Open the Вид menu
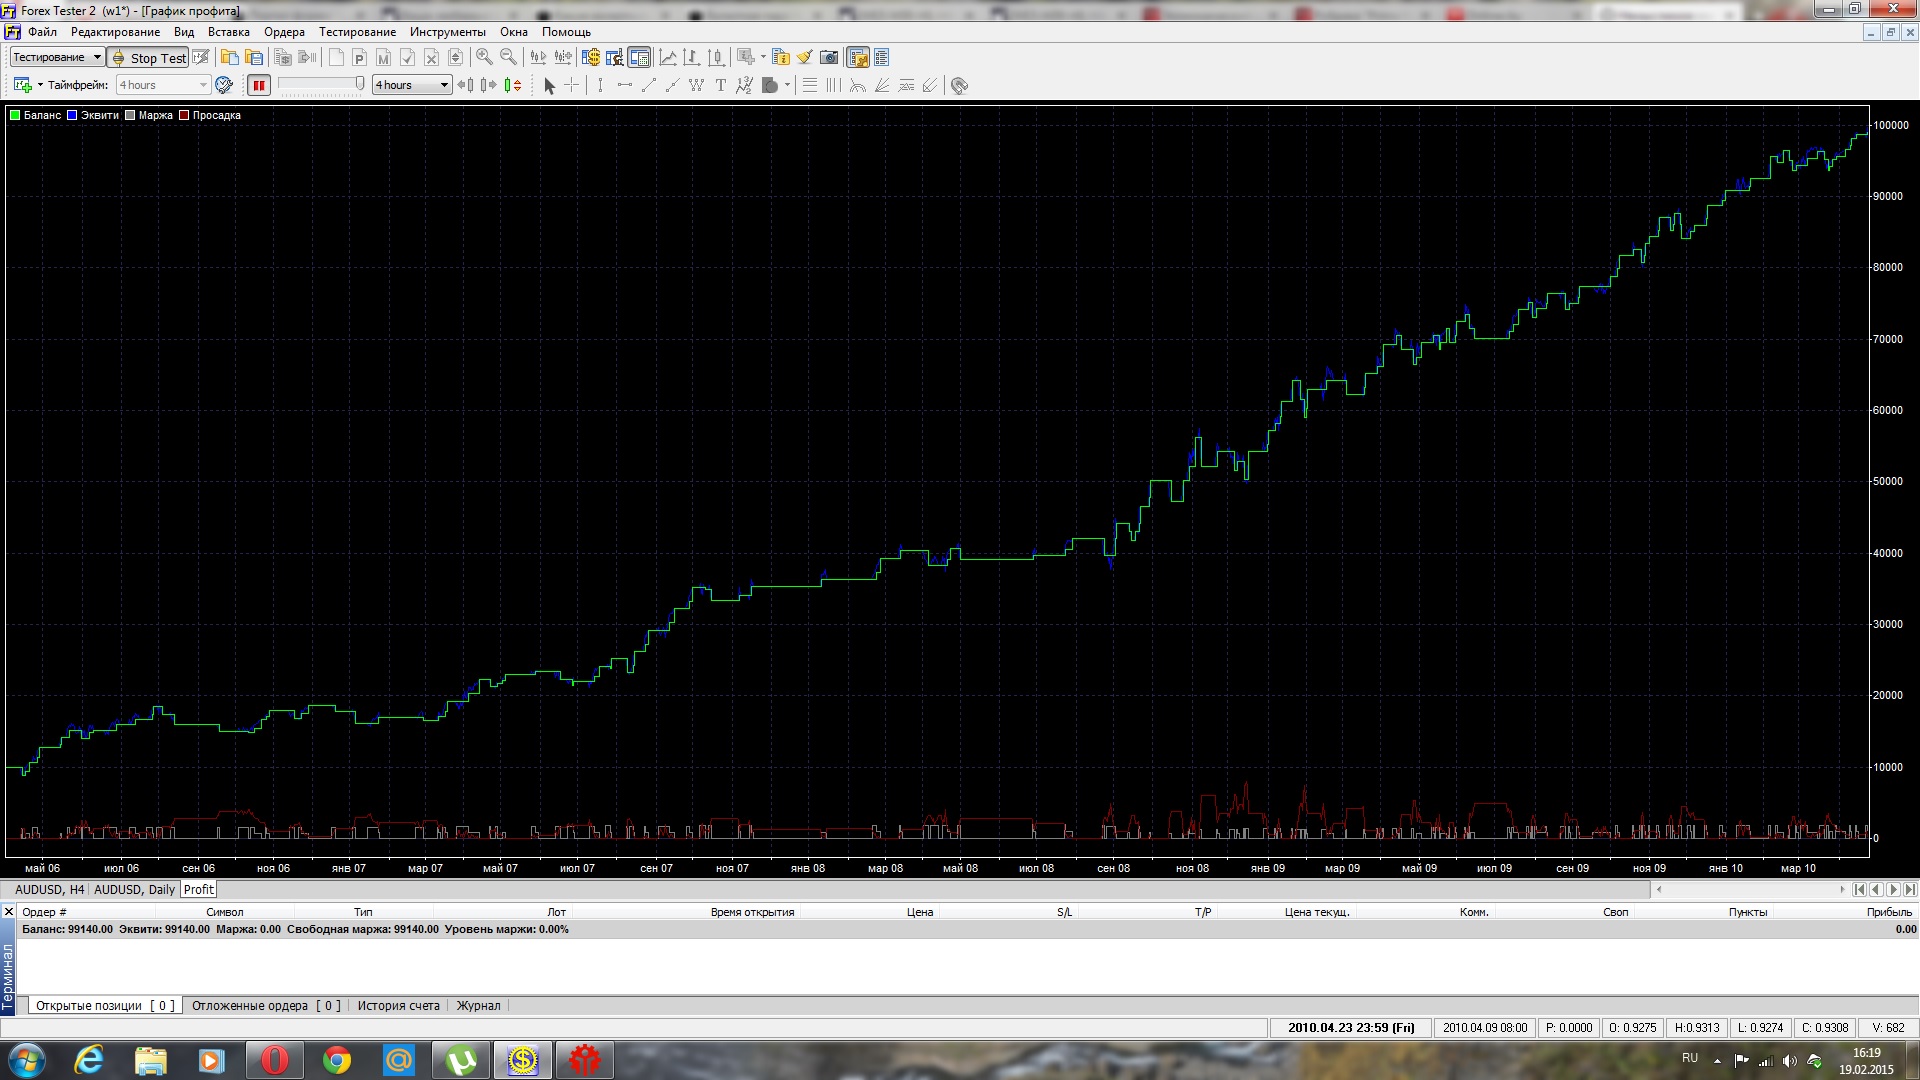The height and width of the screenshot is (1080, 1920). (x=184, y=32)
